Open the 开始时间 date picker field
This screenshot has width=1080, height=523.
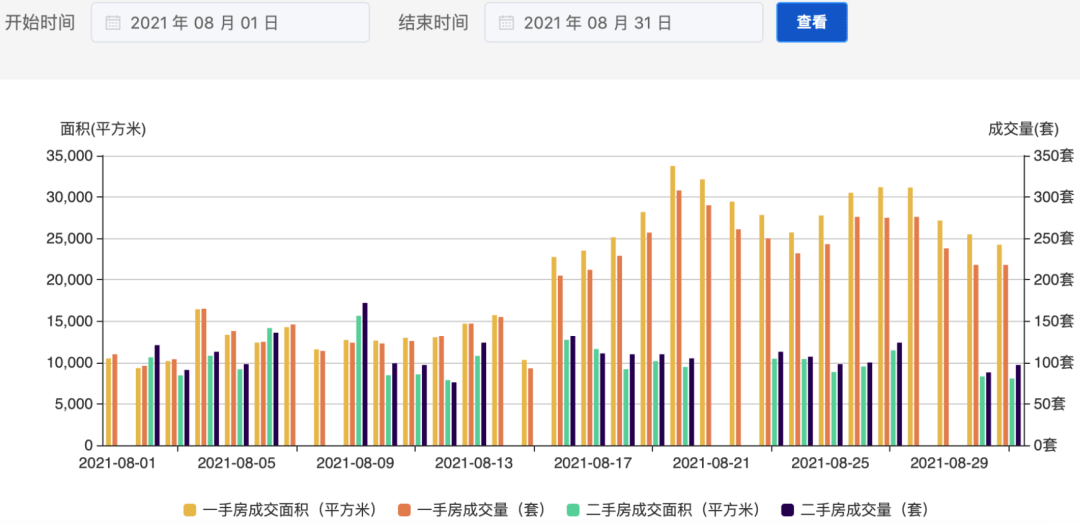230,23
